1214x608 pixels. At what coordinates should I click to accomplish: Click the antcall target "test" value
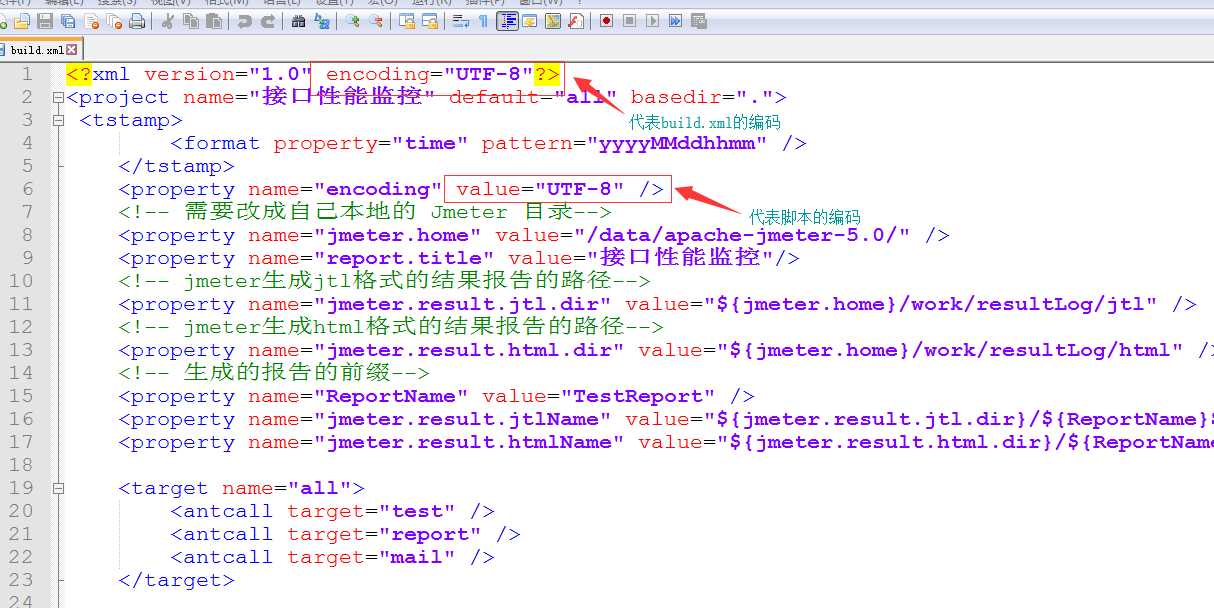point(423,511)
